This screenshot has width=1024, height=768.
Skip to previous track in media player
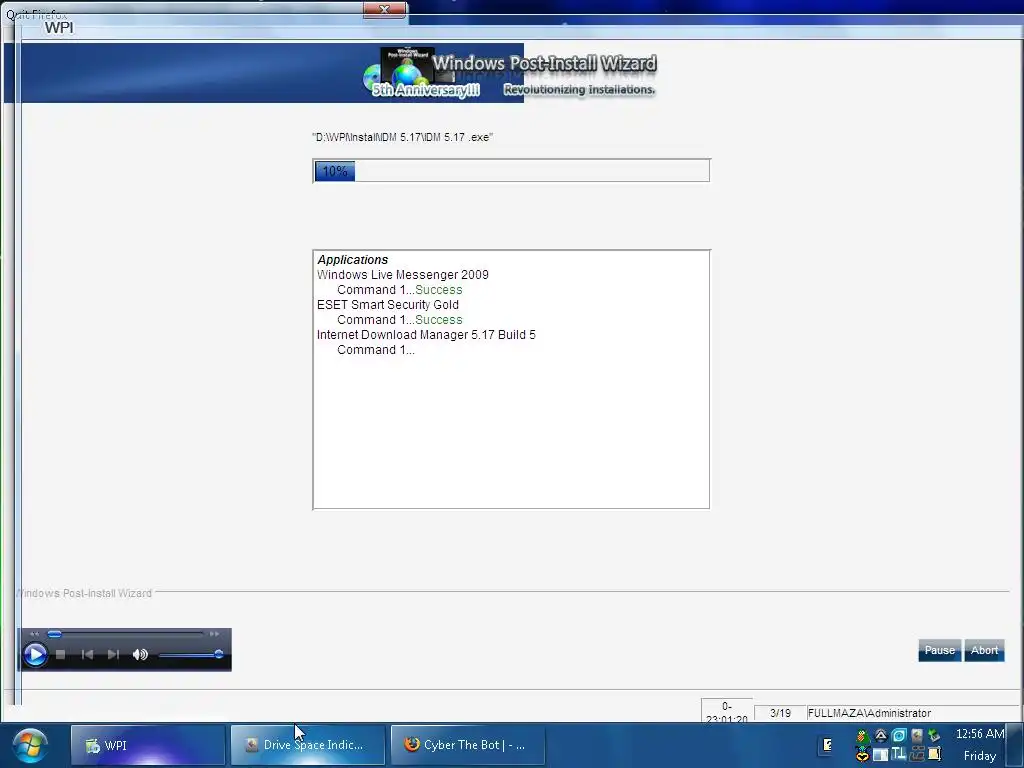pyautogui.click(x=87, y=654)
